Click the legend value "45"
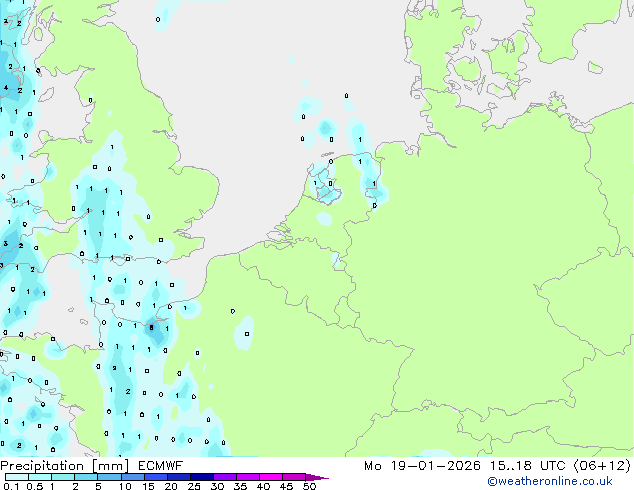This screenshot has width=634, height=490. 286,486
